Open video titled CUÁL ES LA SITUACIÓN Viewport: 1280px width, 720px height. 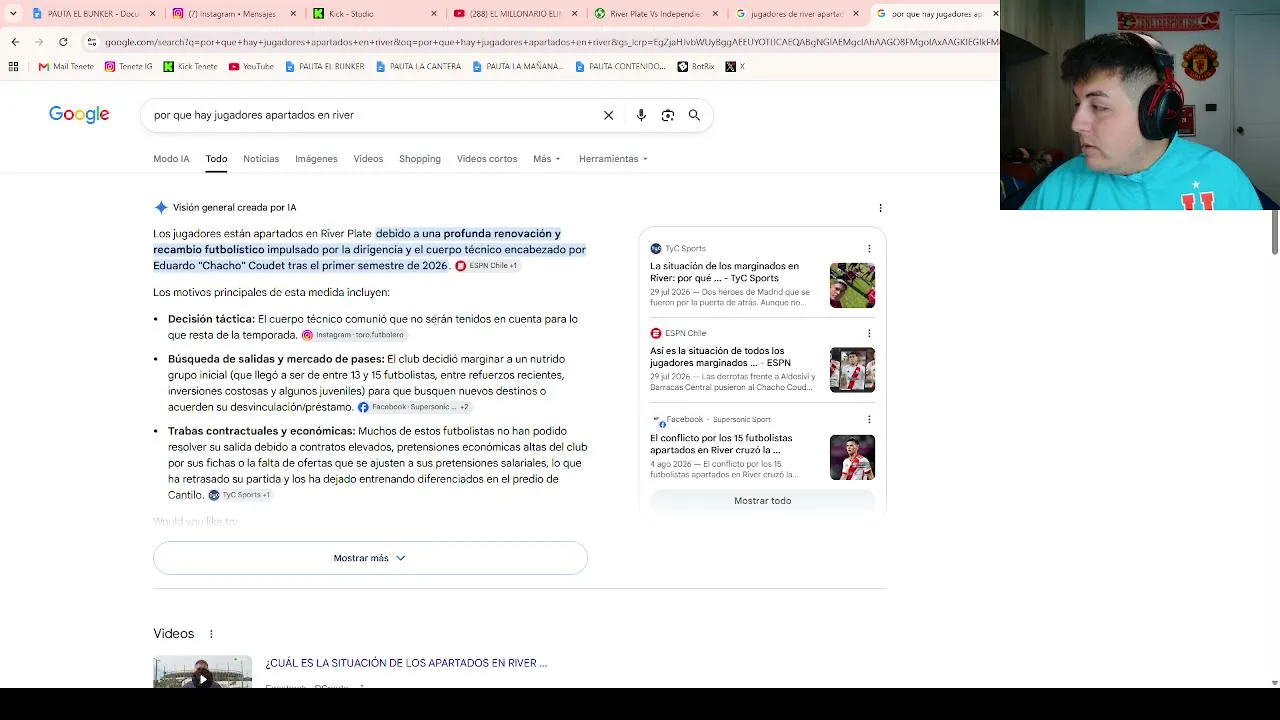tap(406, 663)
